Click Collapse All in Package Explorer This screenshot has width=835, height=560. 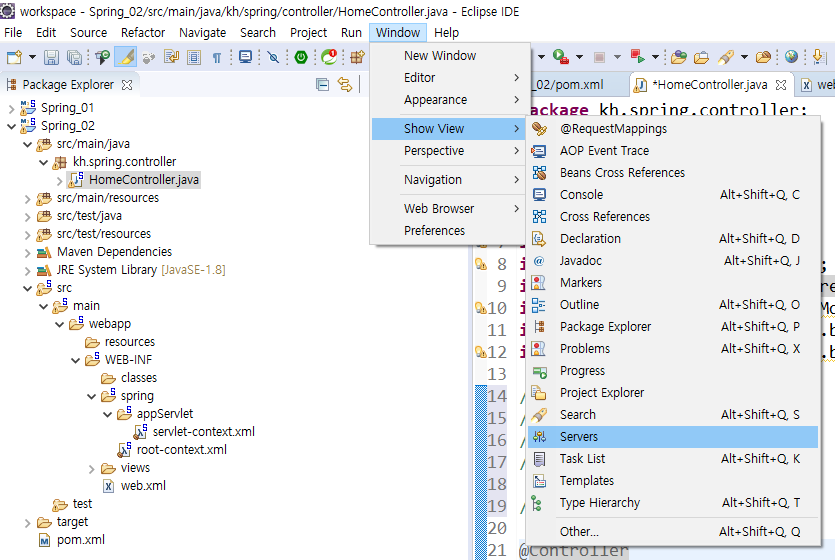(x=322, y=85)
